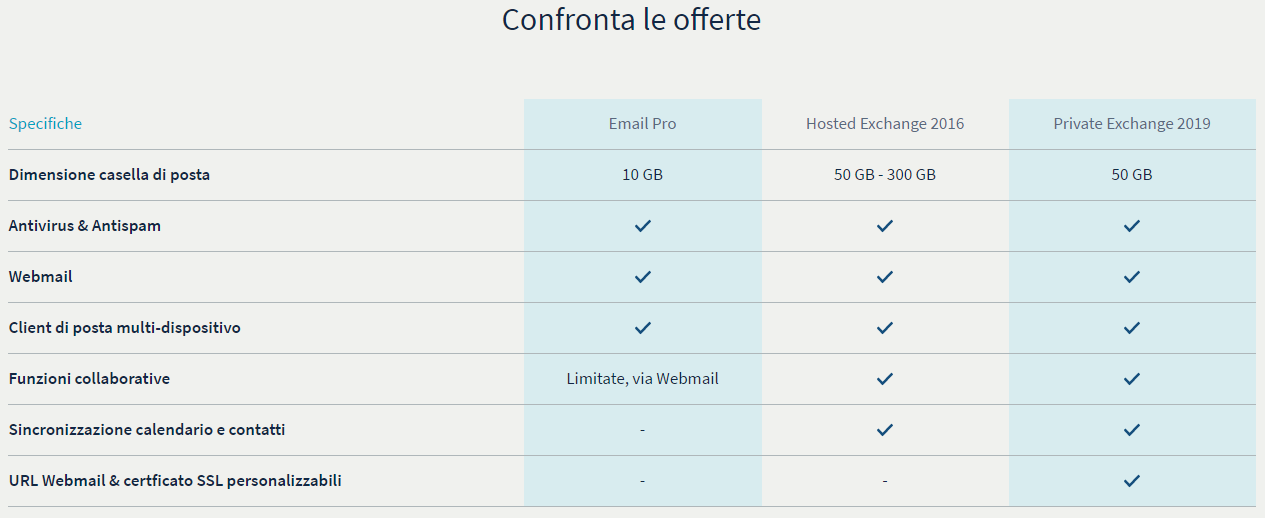Click the 10 GB mailbox size cell

643,175
